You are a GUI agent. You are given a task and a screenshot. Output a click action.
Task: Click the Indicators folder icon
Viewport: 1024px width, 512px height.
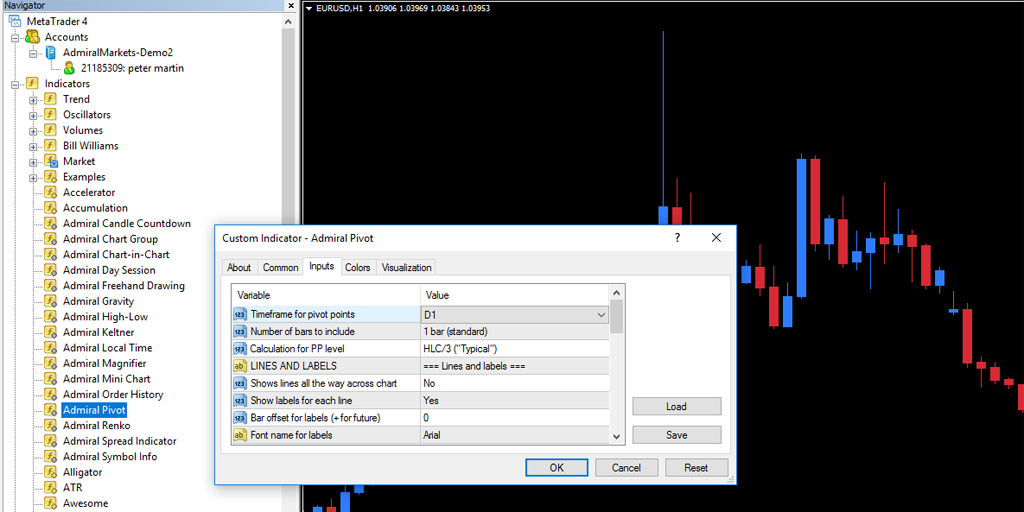tap(32, 84)
